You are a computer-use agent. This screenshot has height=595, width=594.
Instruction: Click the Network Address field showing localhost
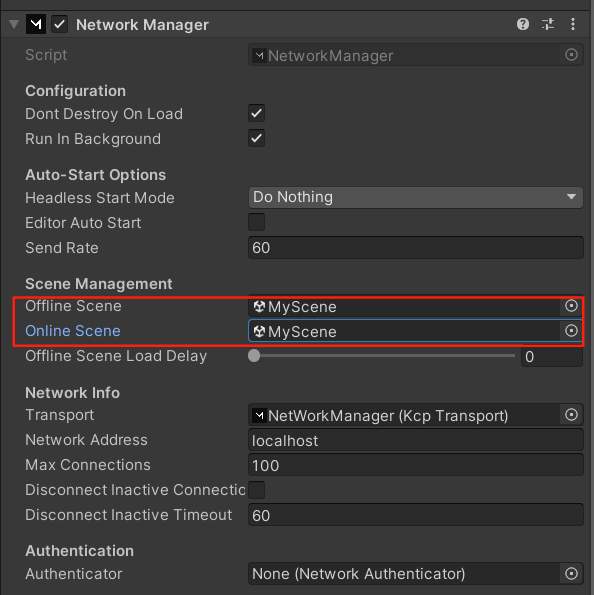(x=416, y=441)
